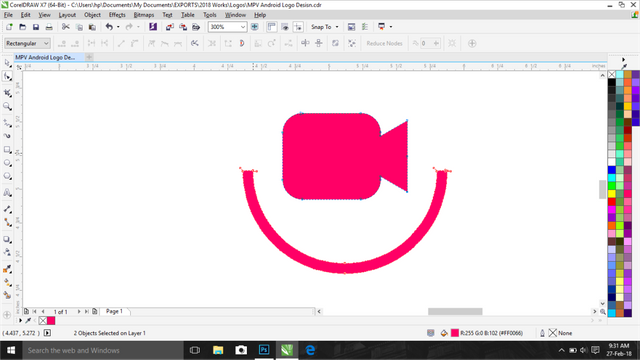640x360 pixels.
Task: Toggle full-screen preview icon
Action: click(x=254, y=27)
